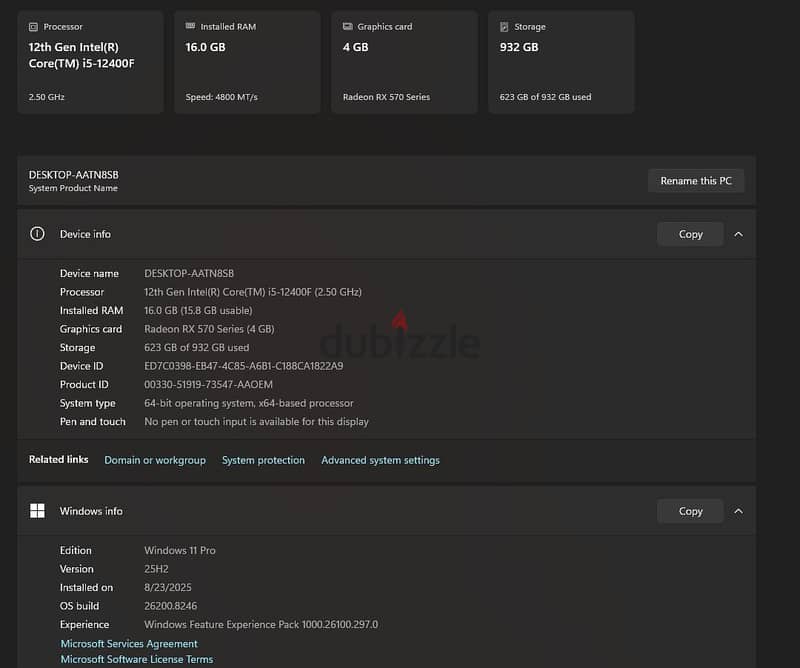Open Microsoft Services Agreement link

(129, 644)
